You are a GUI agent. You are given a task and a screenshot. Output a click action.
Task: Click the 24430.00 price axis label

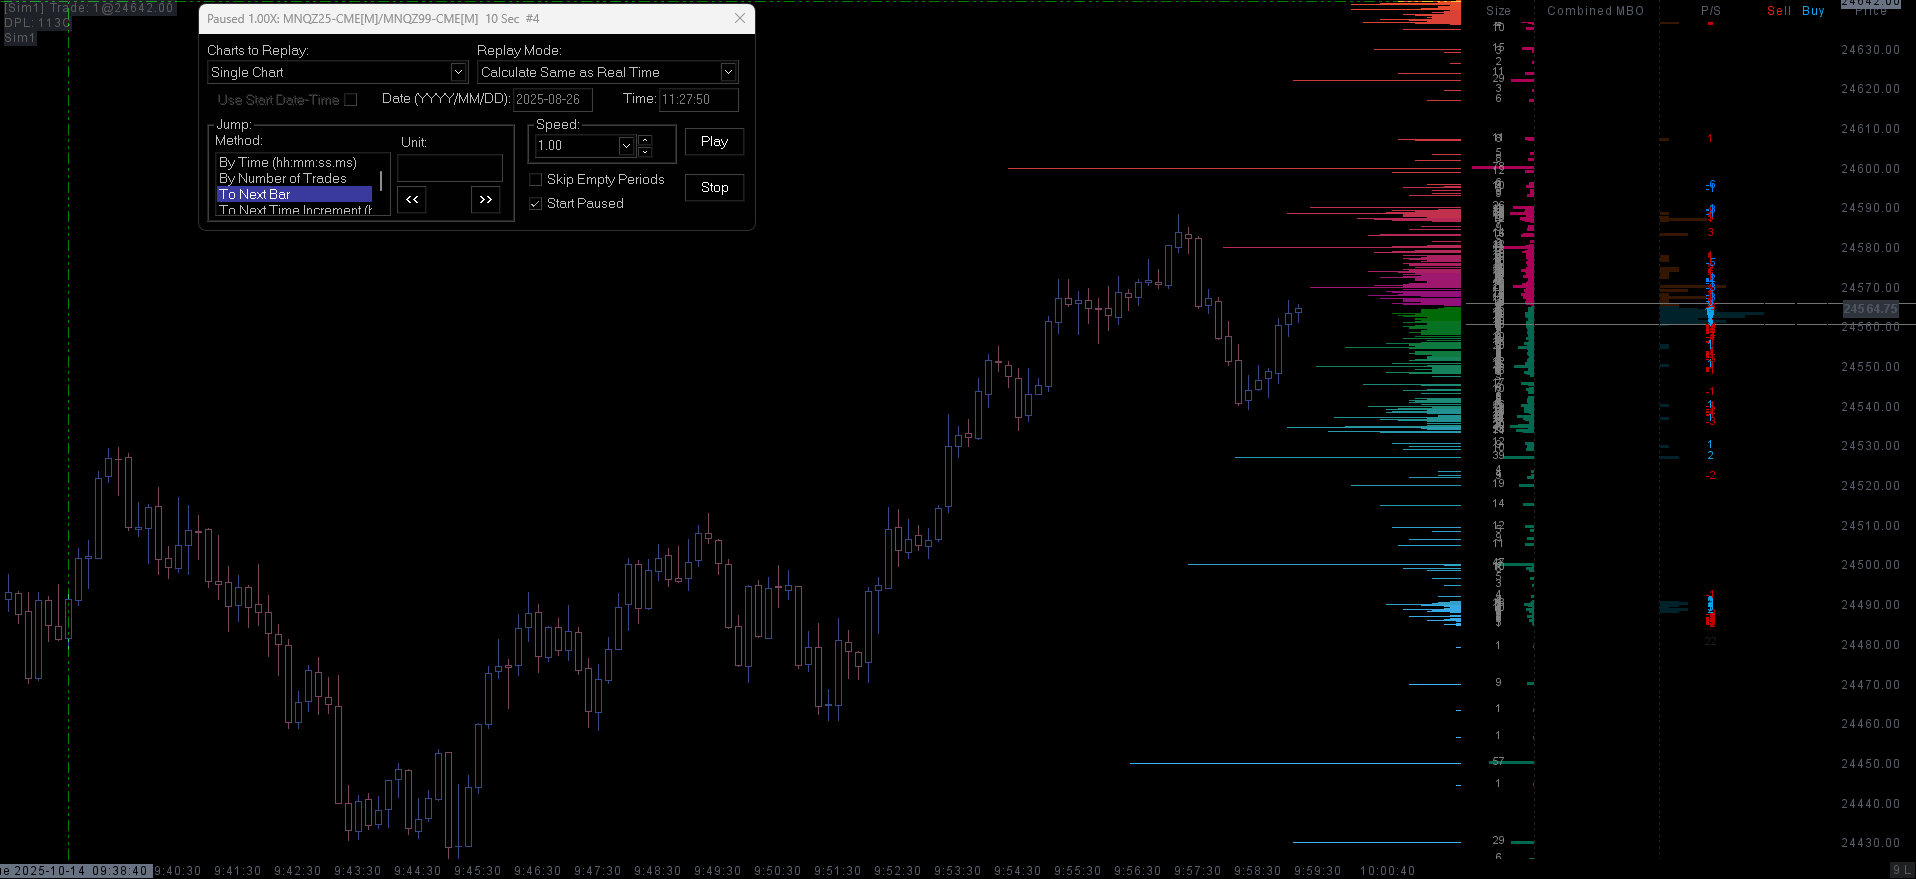[x=1870, y=843]
